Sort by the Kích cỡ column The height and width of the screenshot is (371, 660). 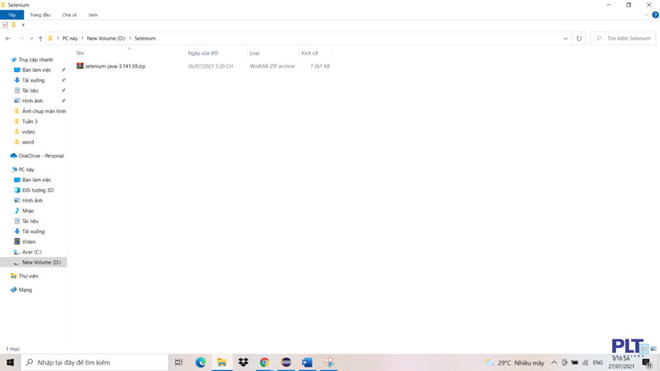tap(310, 53)
